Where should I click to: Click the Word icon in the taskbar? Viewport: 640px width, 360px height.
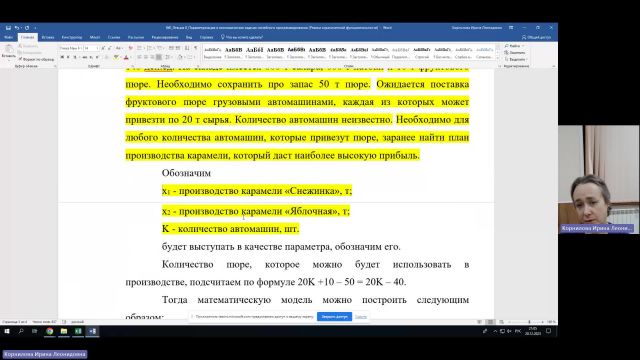[93, 331]
